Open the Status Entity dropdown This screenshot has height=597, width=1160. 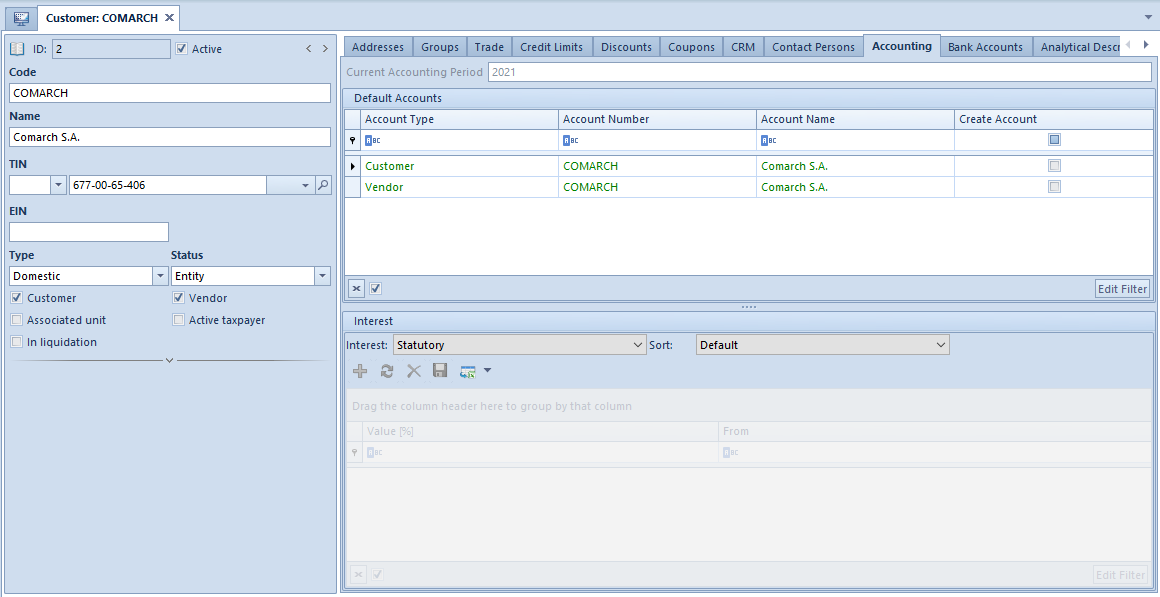tap(323, 276)
